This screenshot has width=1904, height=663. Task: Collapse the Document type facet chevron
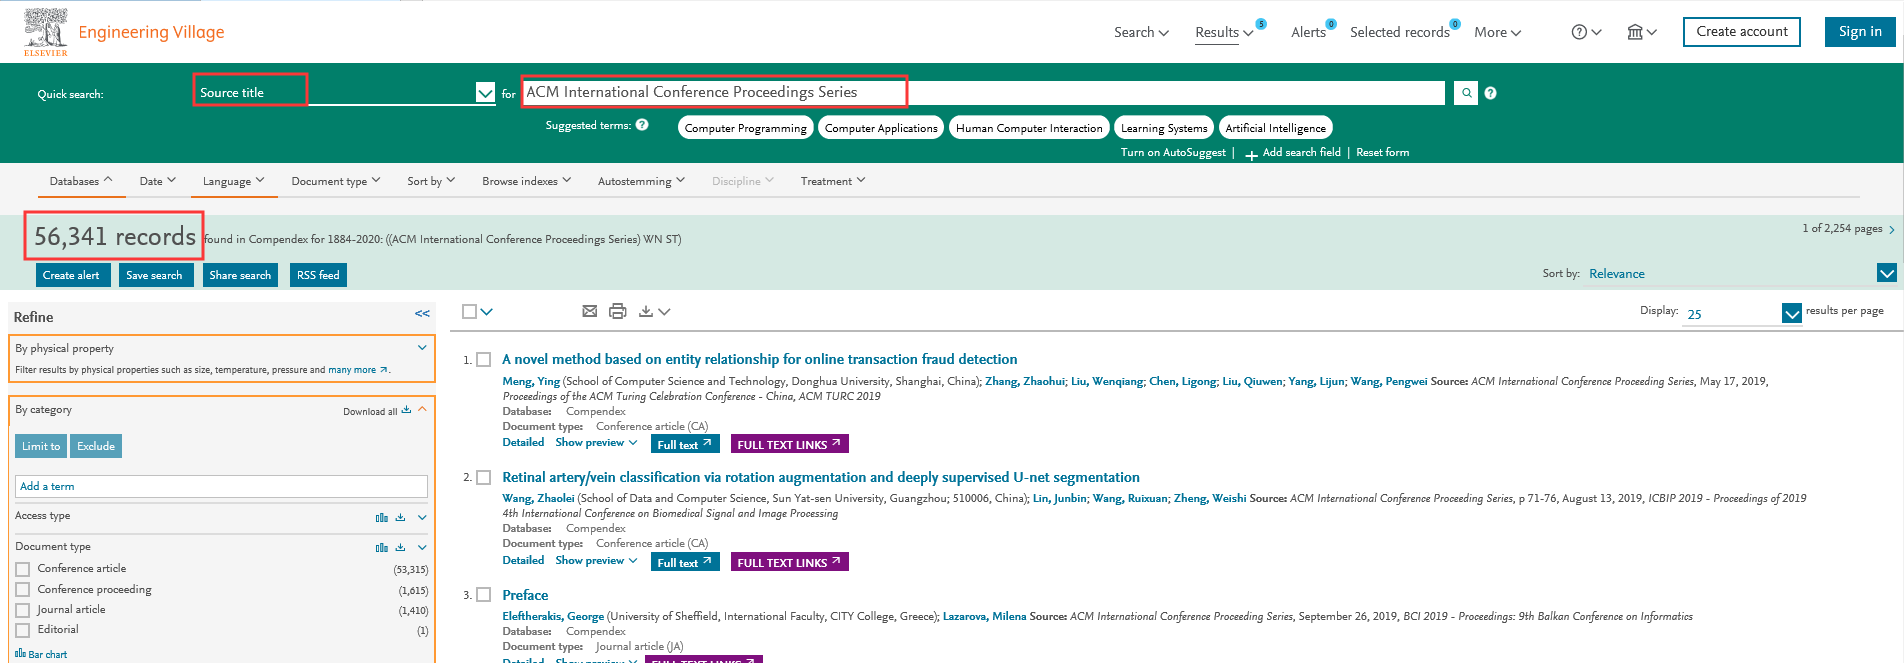[x=422, y=547]
